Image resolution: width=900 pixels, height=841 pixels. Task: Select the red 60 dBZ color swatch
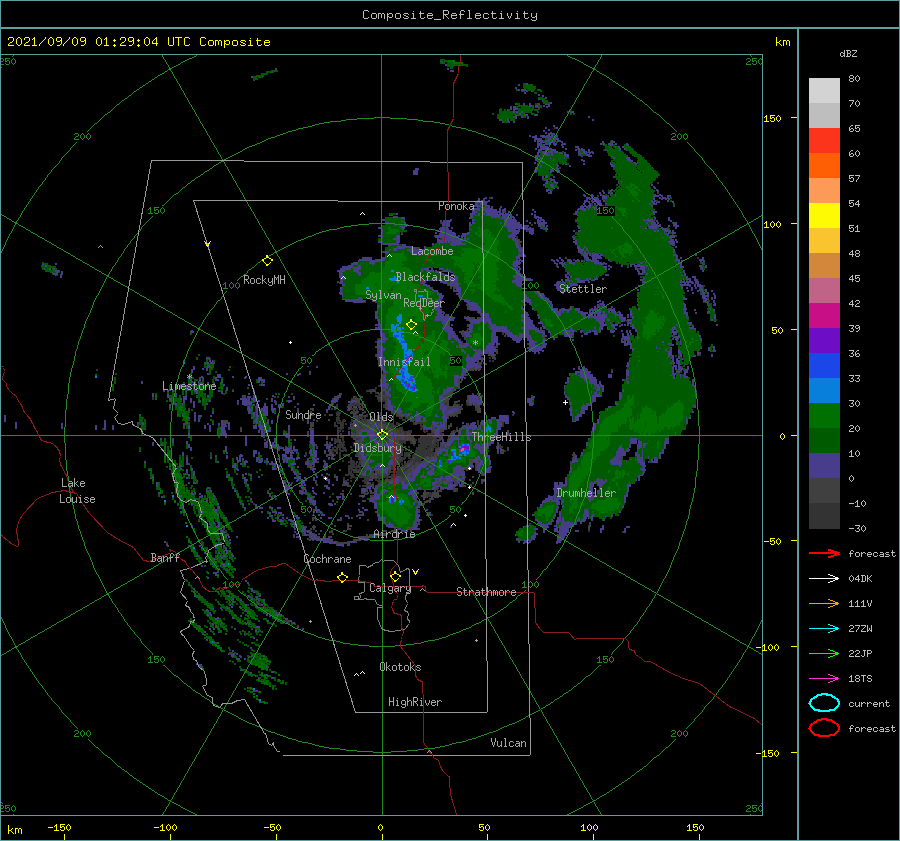click(824, 141)
